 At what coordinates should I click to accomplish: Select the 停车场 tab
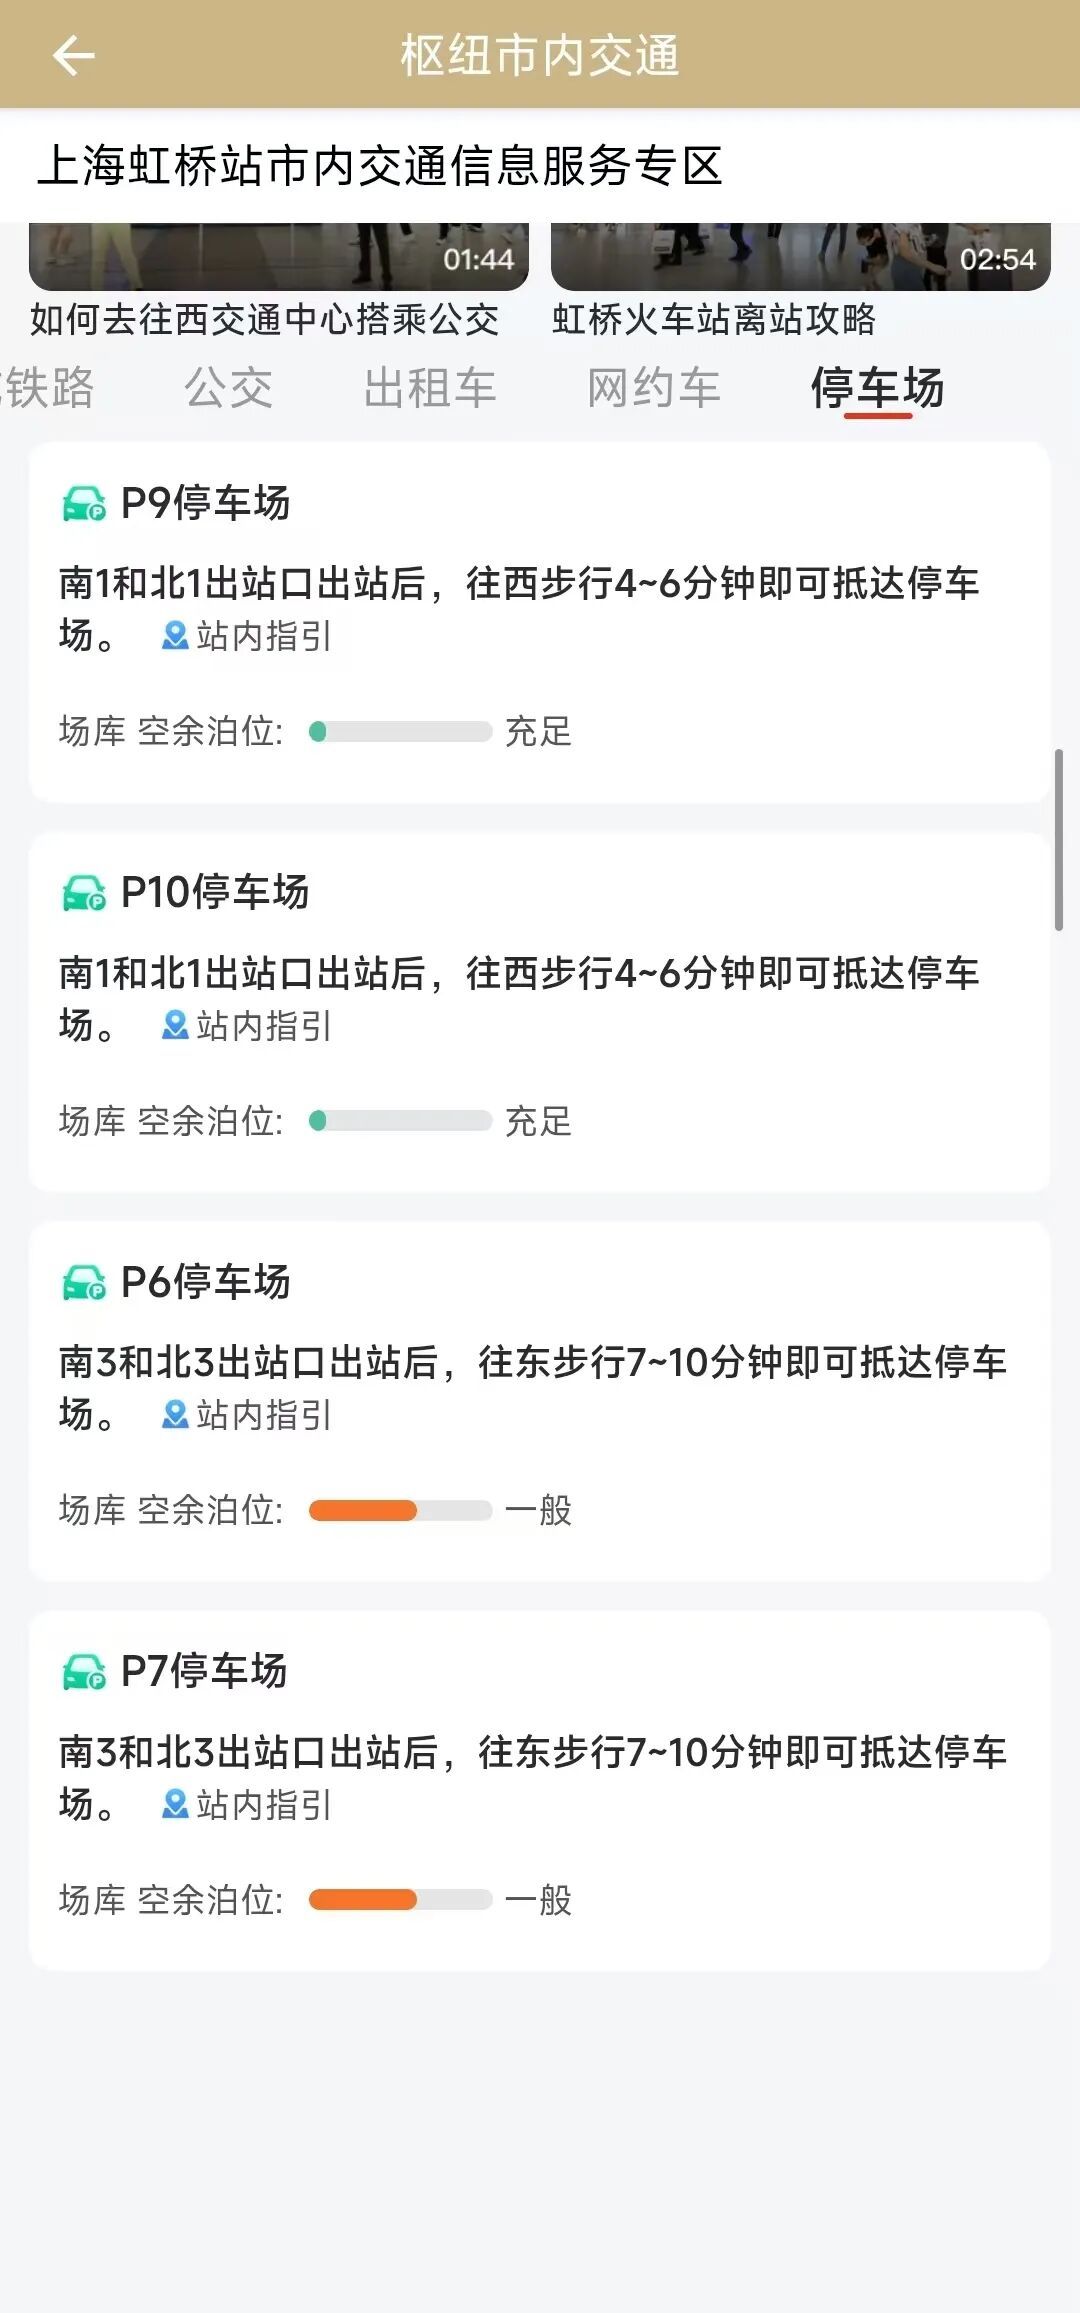point(877,388)
